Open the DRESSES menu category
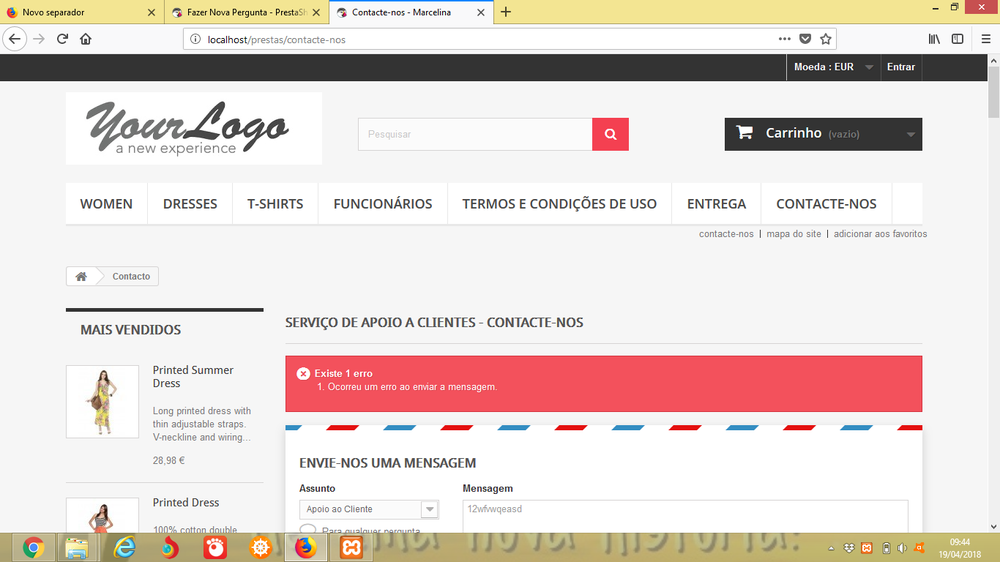Image resolution: width=1000 pixels, height=562 pixels. (190, 203)
